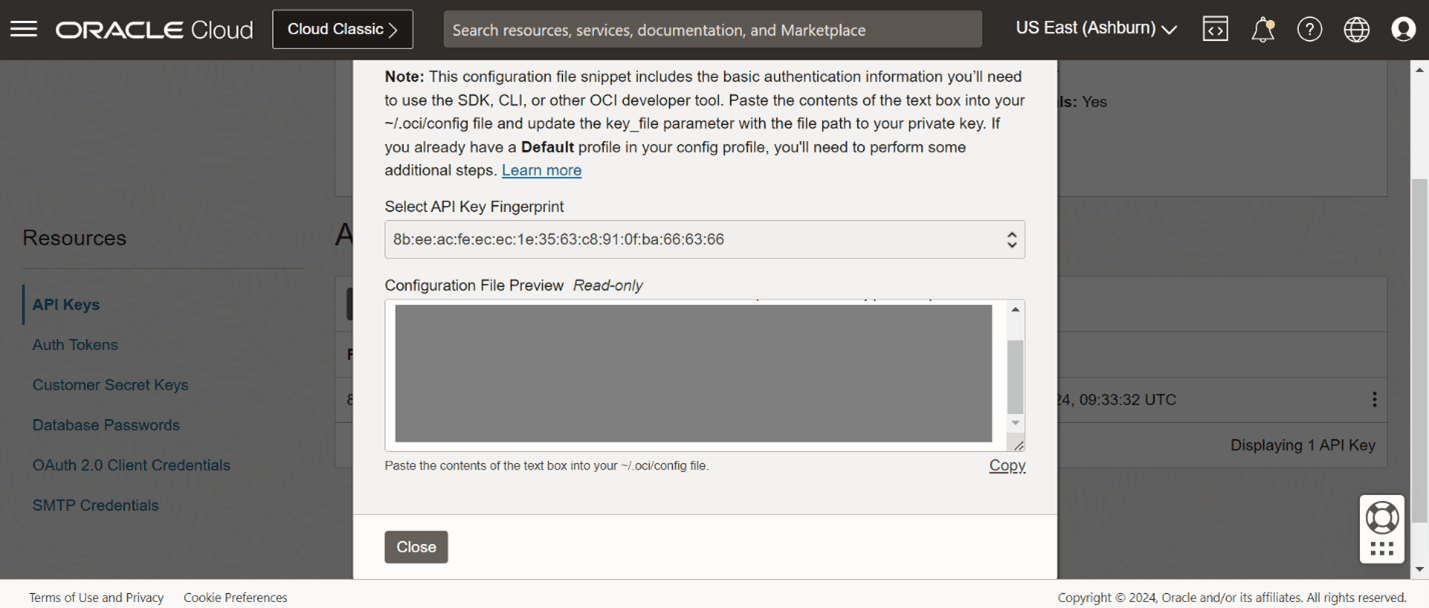
Task: Open the notifications bell
Action: [x=1263, y=29]
